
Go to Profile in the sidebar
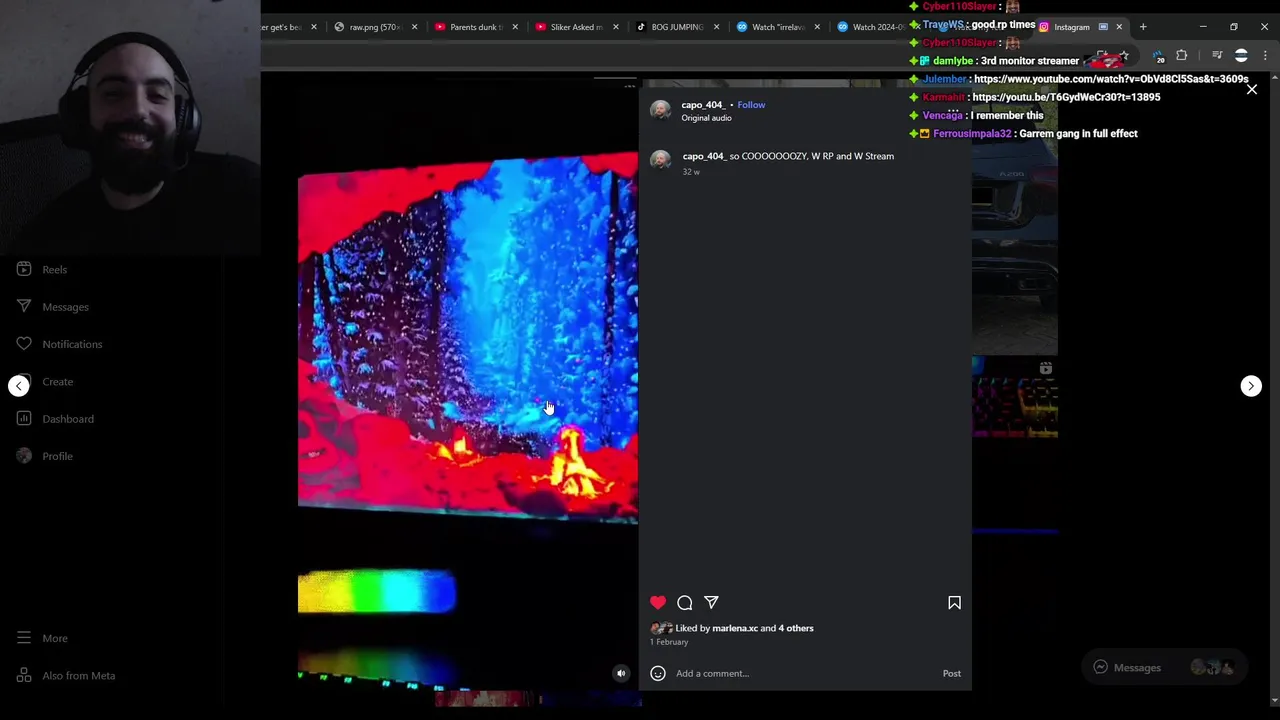[45, 456]
